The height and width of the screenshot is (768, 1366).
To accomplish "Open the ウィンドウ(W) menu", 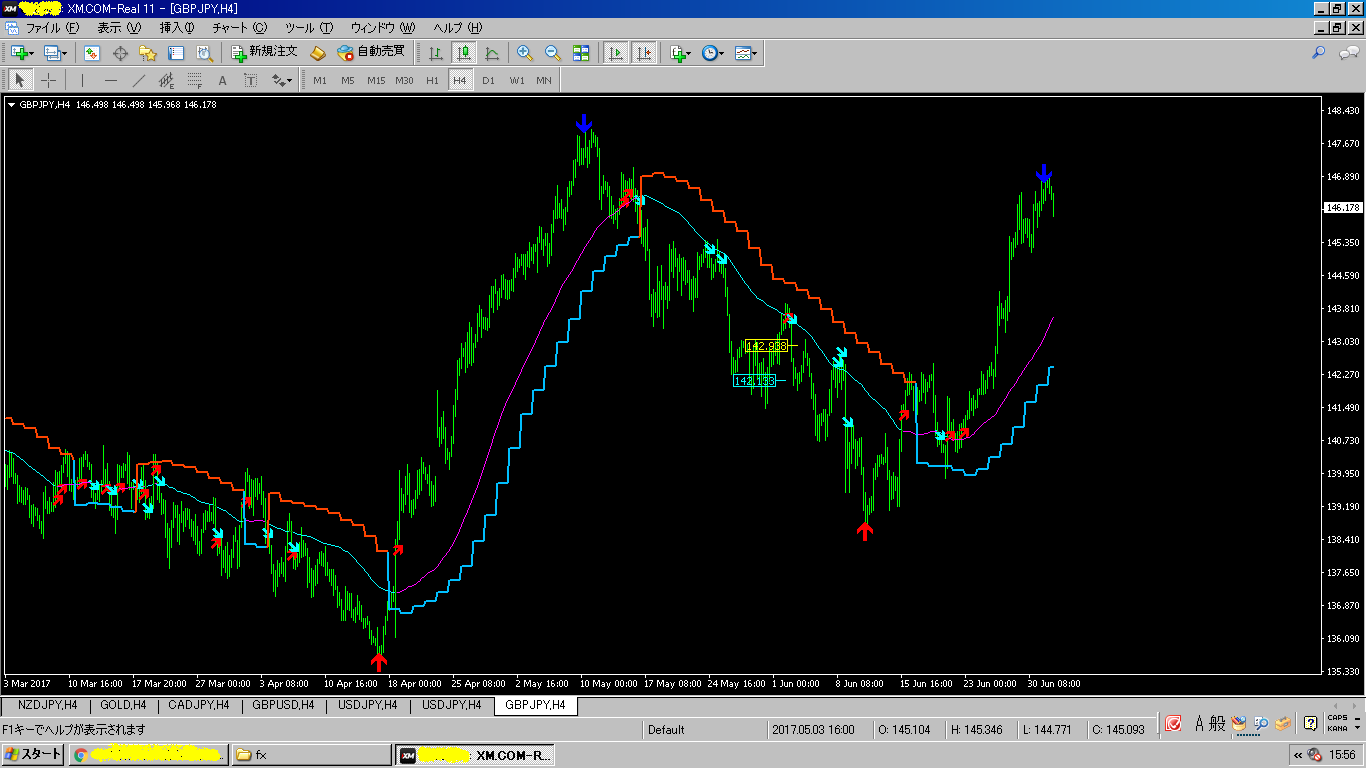I will [x=382, y=28].
